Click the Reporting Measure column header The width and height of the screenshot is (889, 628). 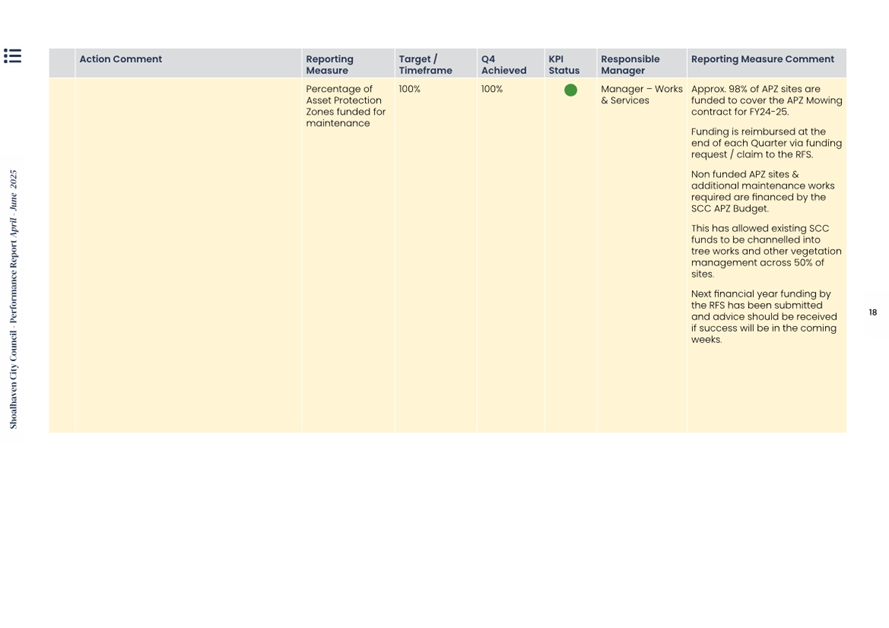pyautogui.click(x=329, y=65)
